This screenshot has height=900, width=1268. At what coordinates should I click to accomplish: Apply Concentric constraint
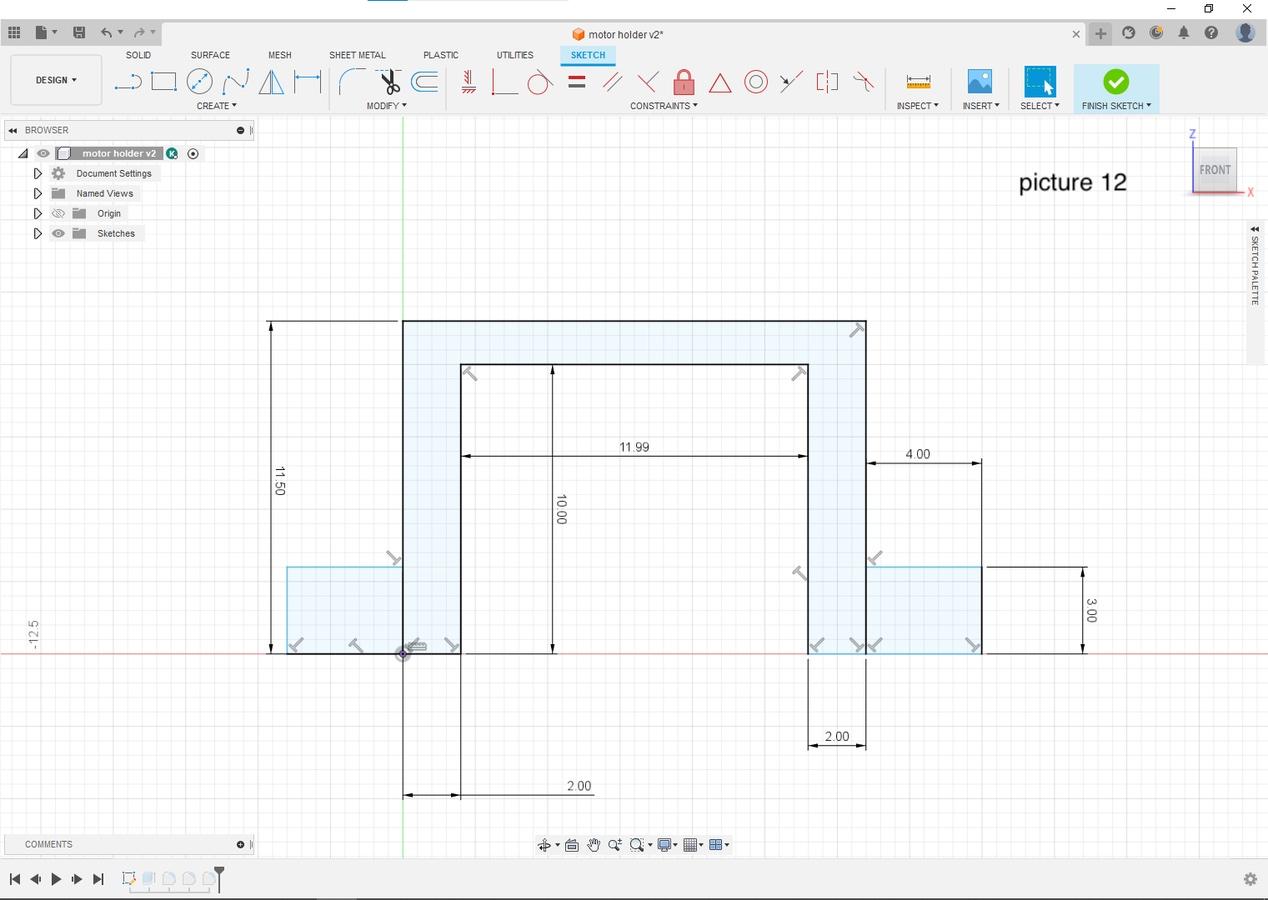coord(756,82)
